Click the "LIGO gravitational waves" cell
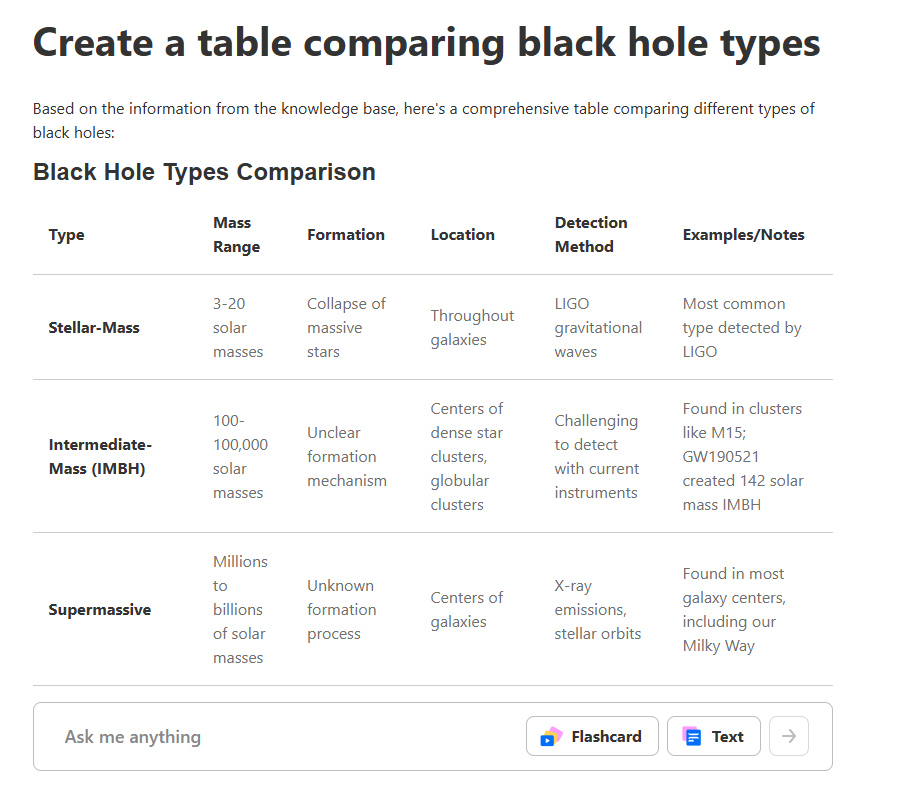The height and width of the screenshot is (789, 900). (598, 328)
